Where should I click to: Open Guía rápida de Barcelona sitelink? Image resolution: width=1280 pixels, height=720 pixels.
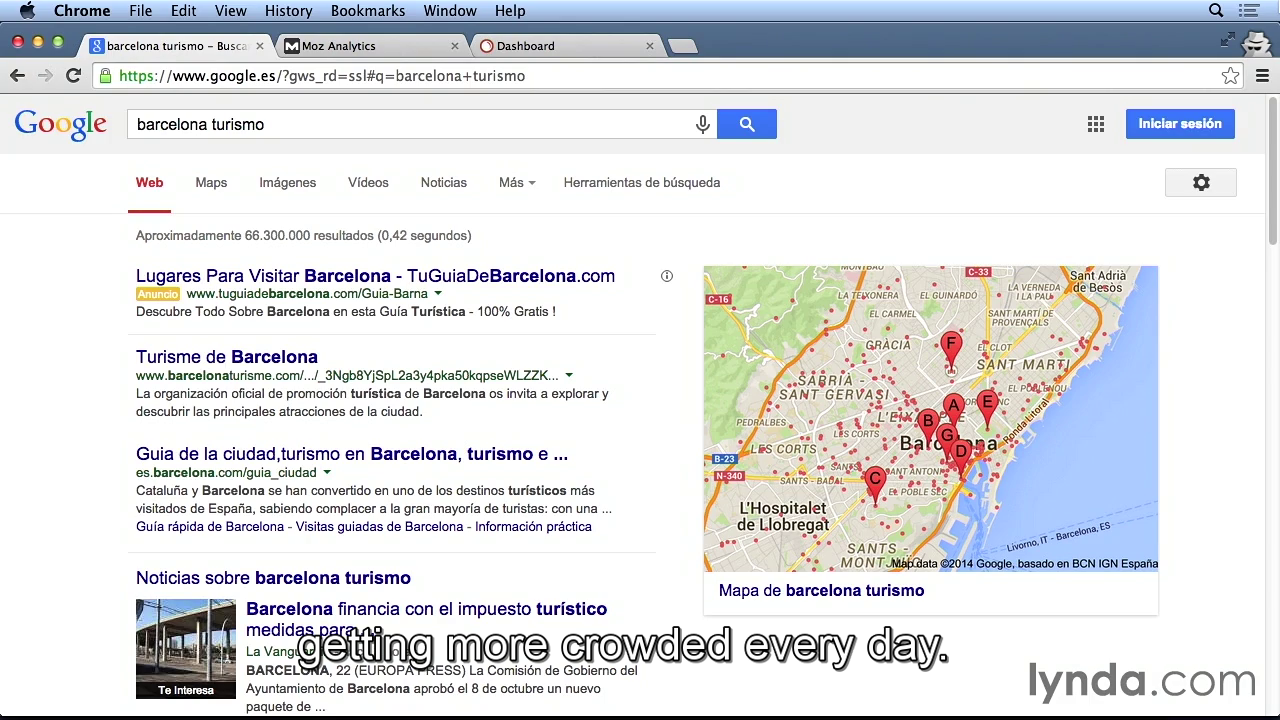(x=210, y=527)
